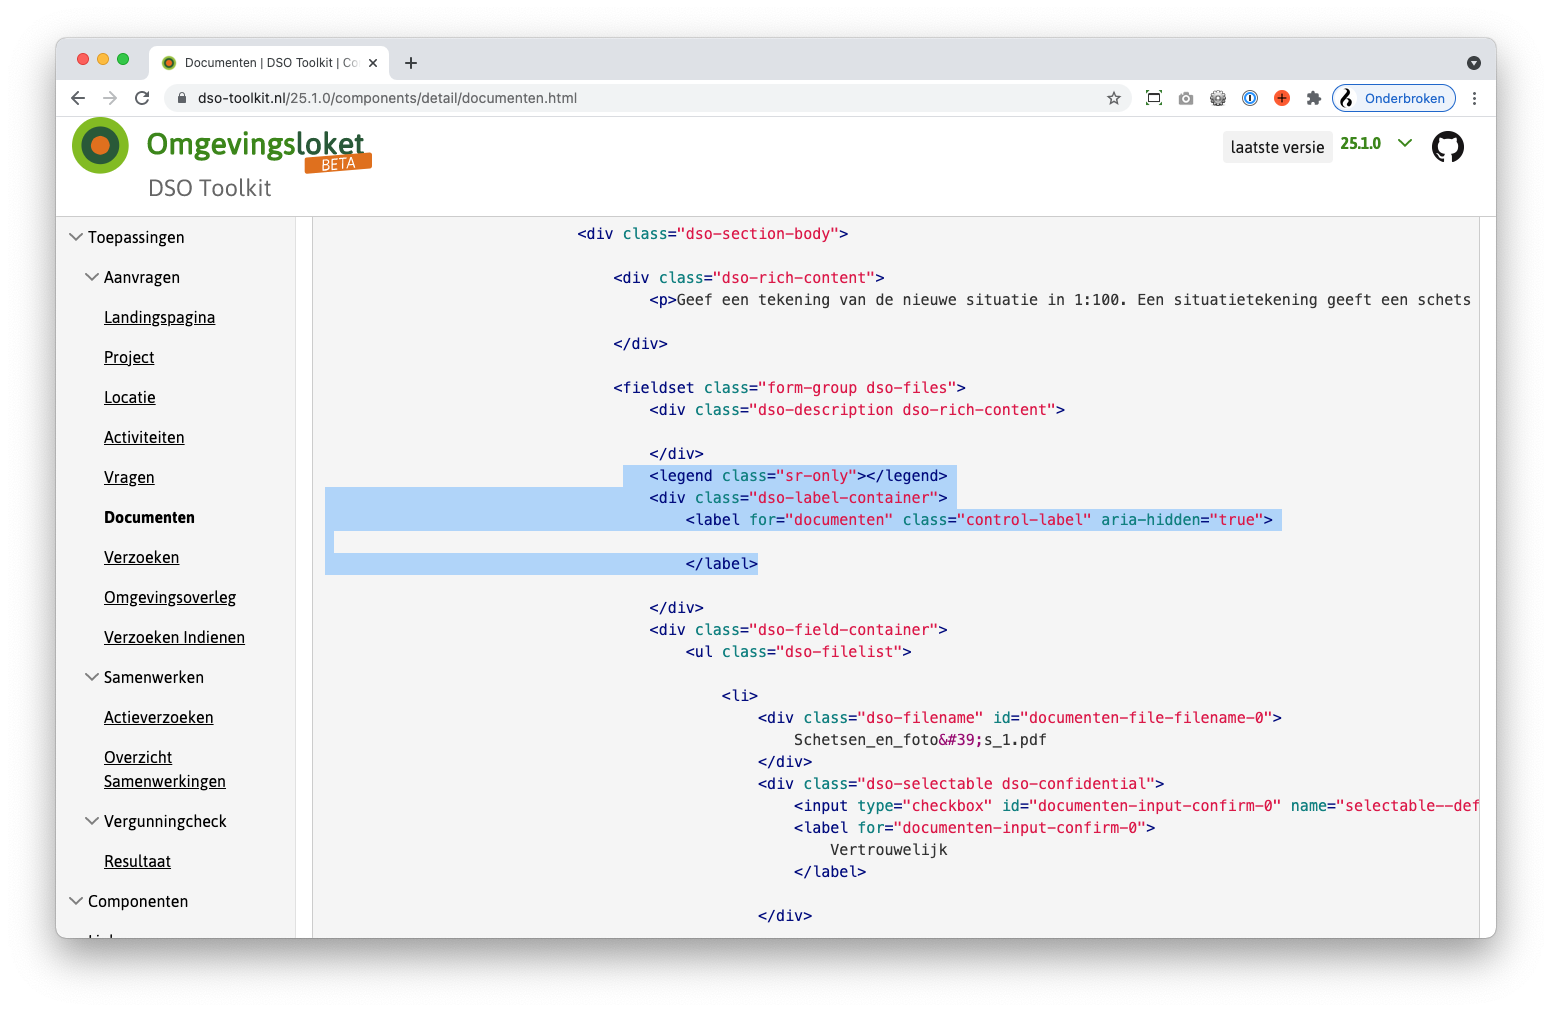The image size is (1552, 1012).
Task: Open the blue 1Password extension icon
Action: [x=1249, y=98]
